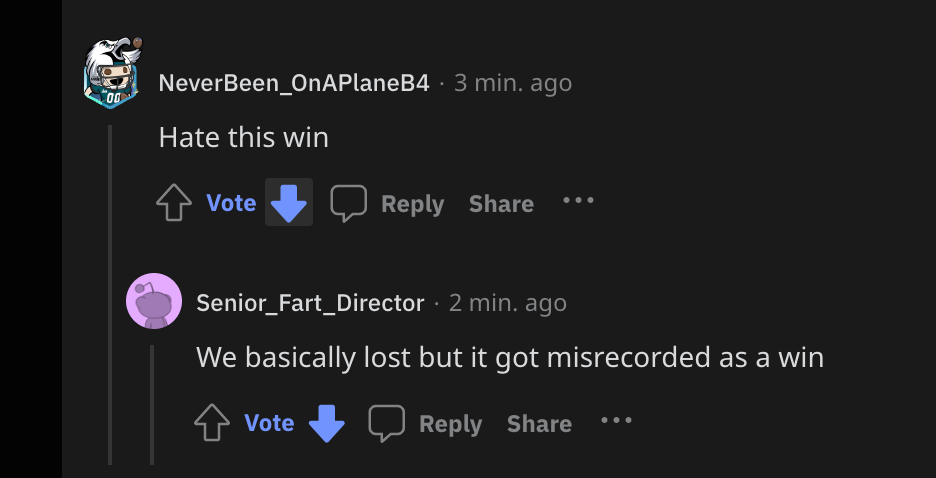The height and width of the screenshot is (478, 936).
Task: Open the "3 min. ago" timestamp permalink
Action: pos(513,83)
